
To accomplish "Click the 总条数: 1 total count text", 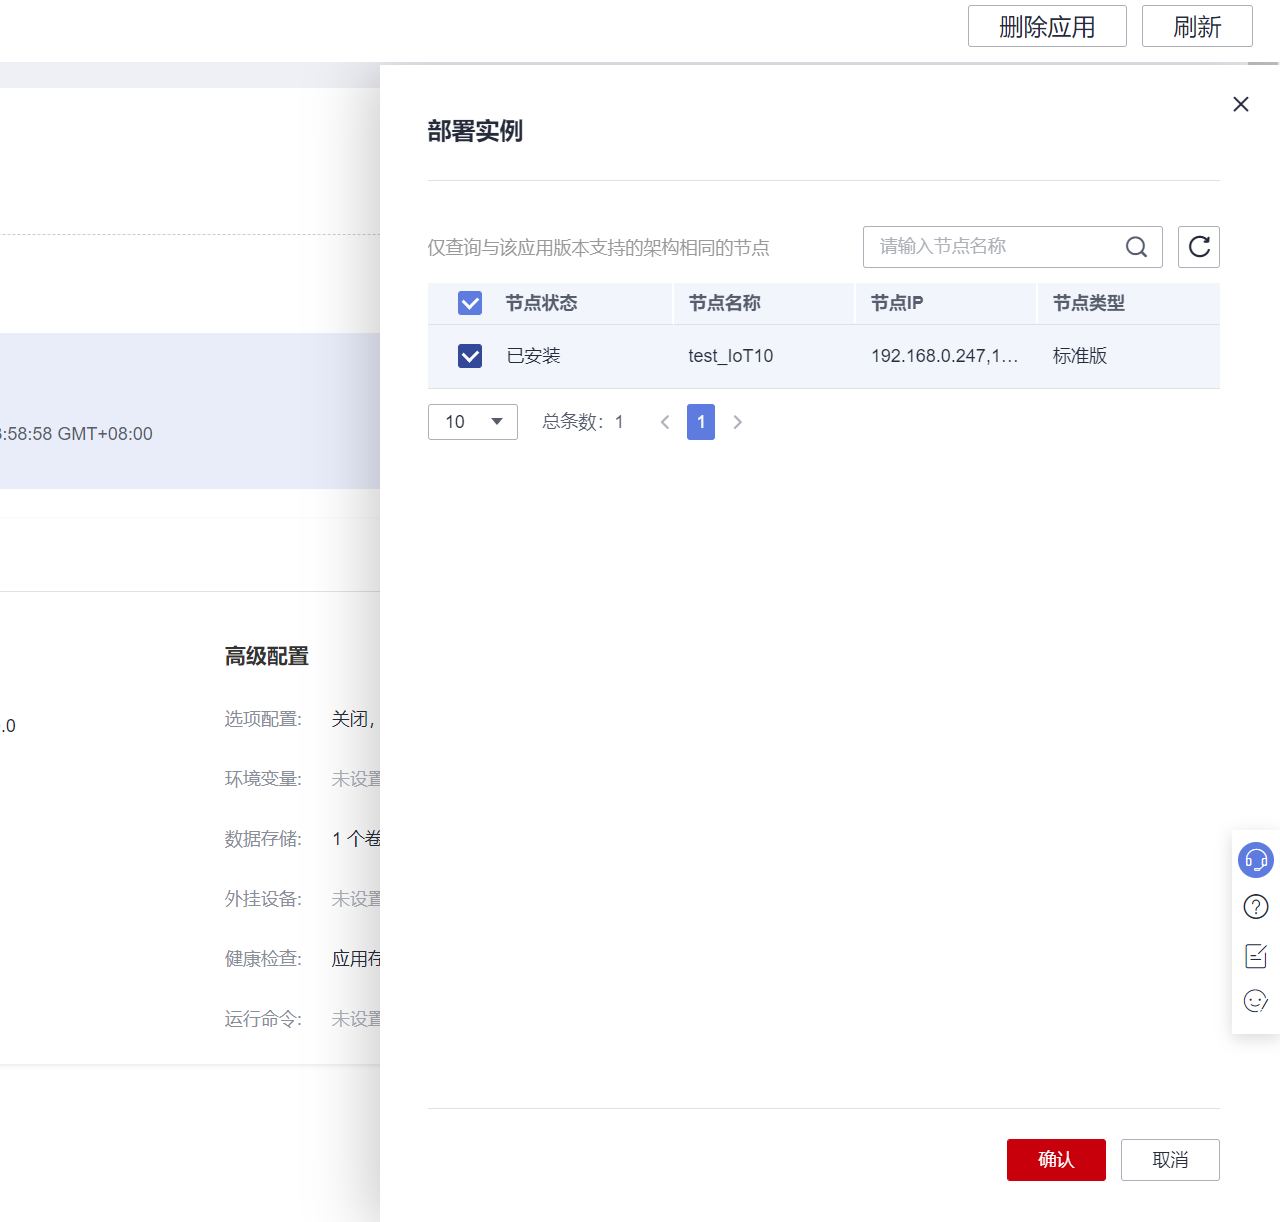I will click(x=583, y=422).
